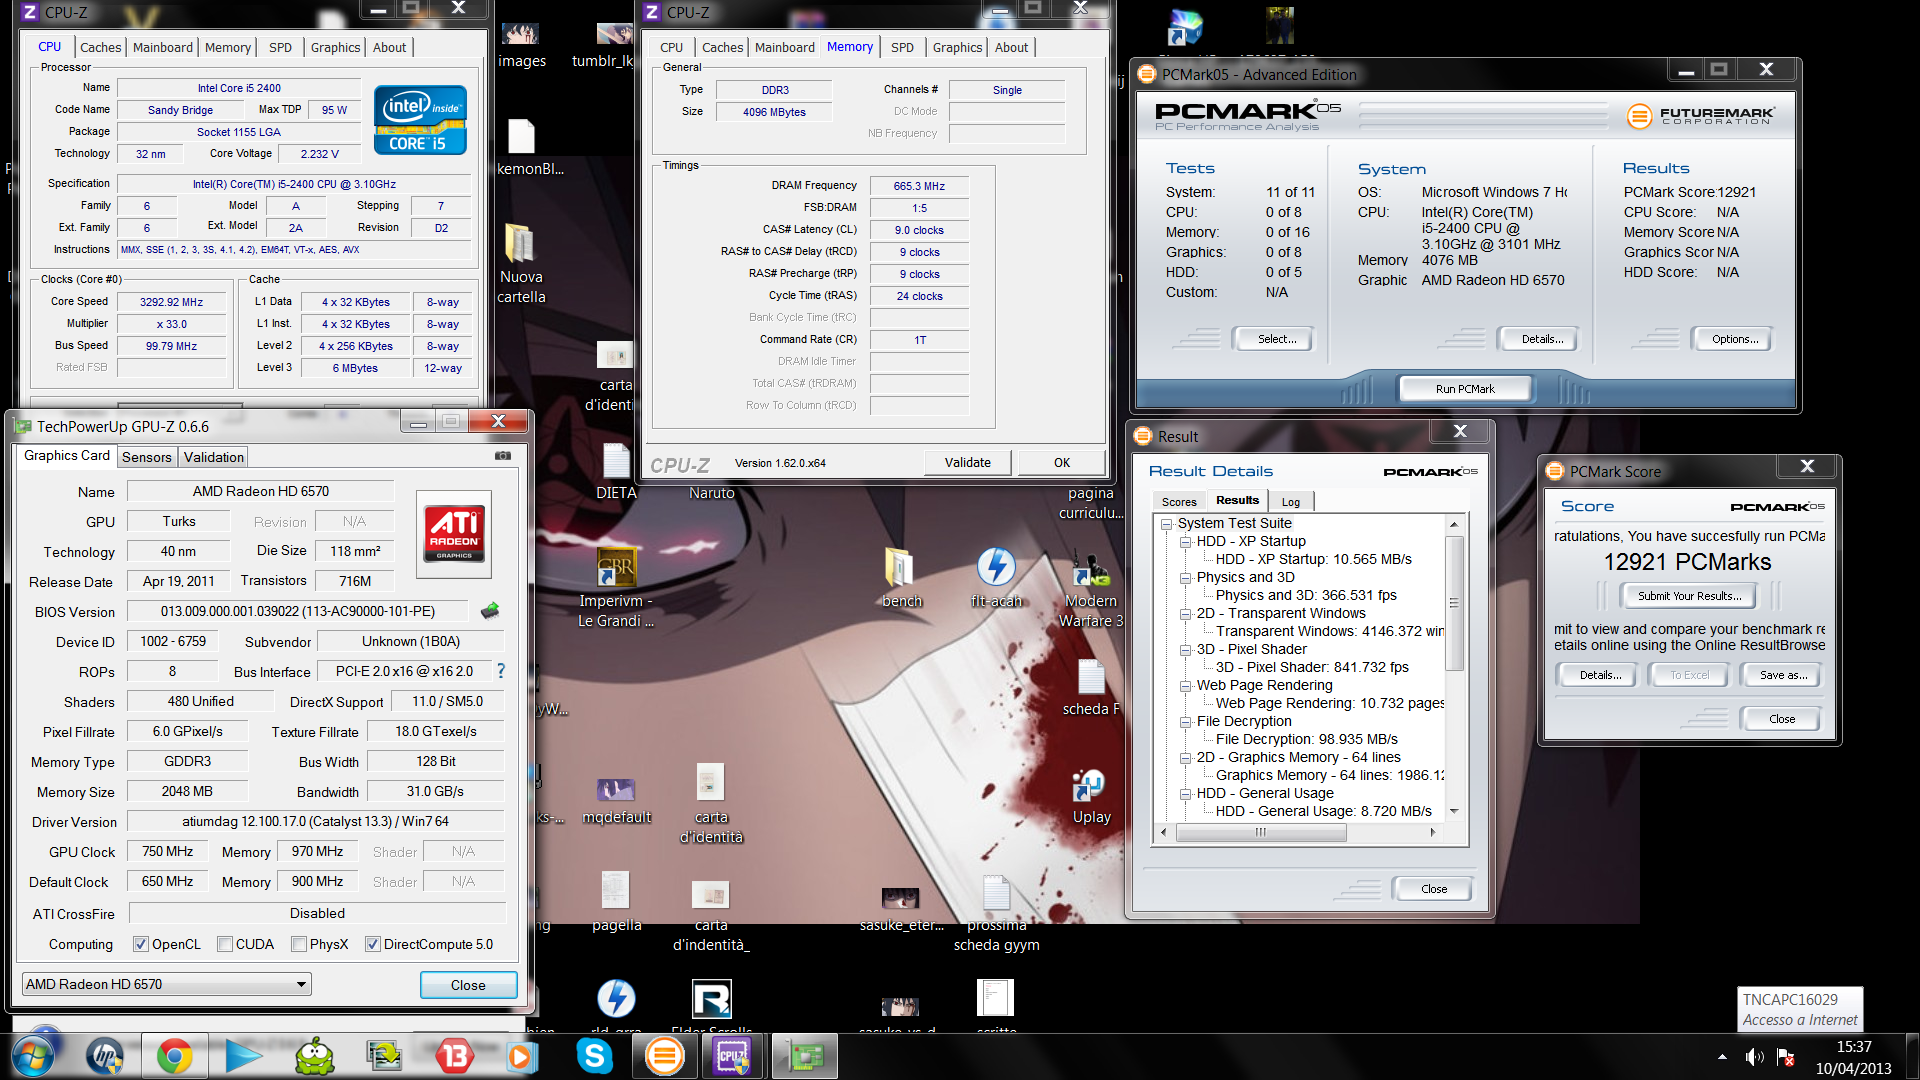Click OK in the CPU-Z Memory window

1062,462
